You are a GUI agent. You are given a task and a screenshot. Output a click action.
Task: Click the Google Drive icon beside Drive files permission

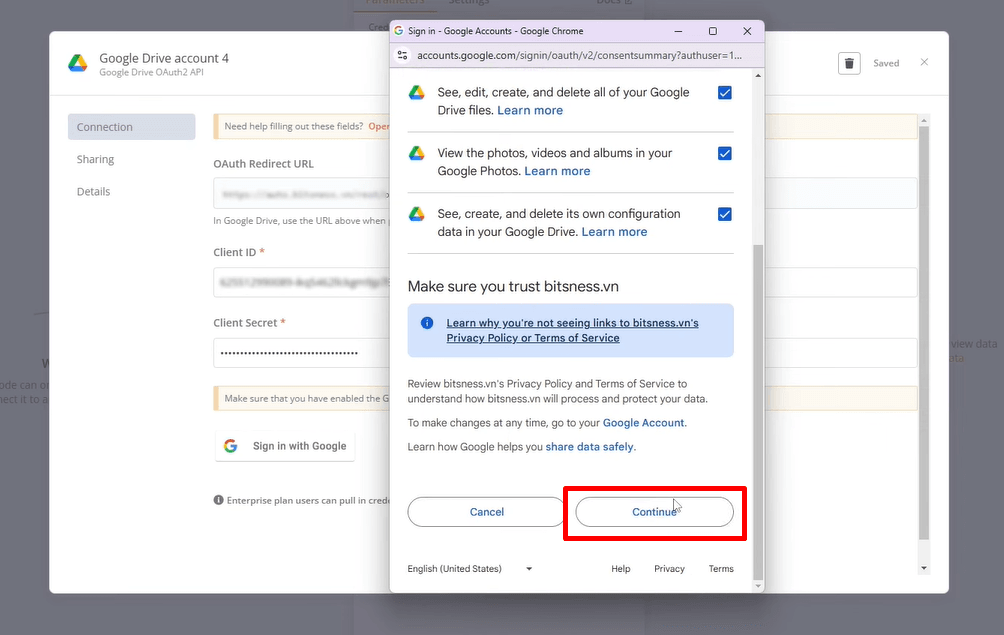(417, 93)
